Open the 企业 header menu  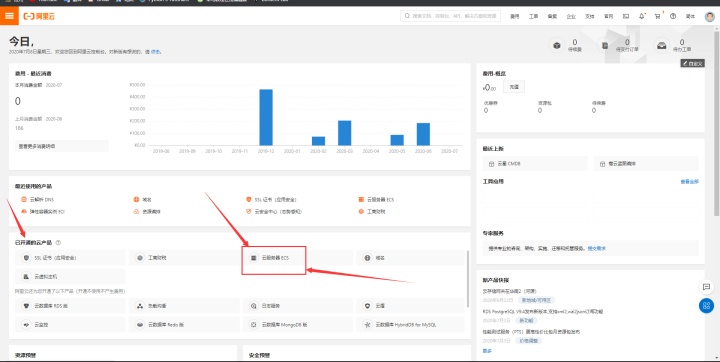click(x=571, y=17)
